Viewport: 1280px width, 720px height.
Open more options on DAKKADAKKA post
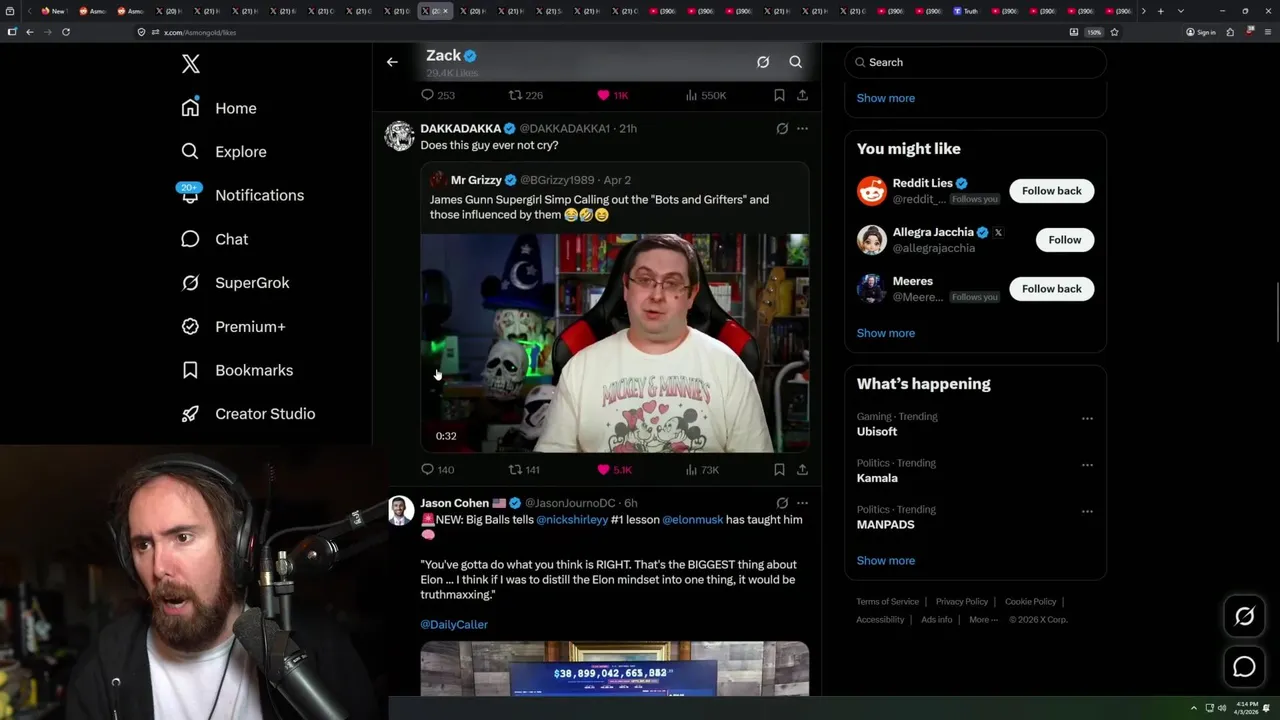[x=802, y=128]
